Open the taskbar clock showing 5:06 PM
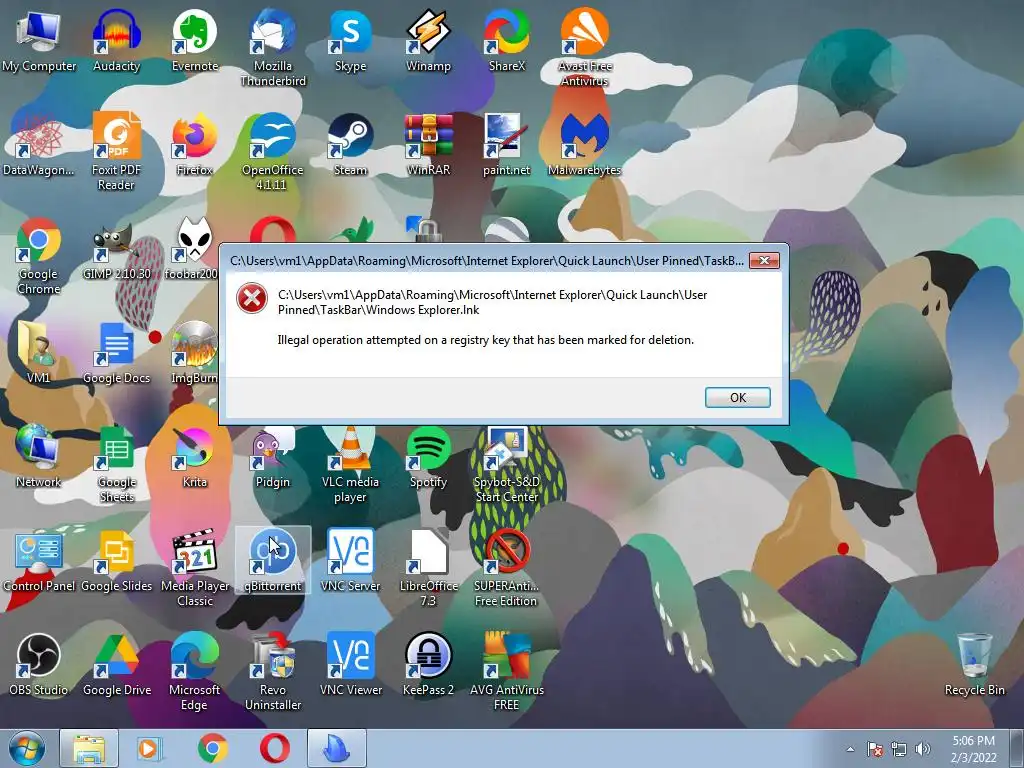 (973, 749)
